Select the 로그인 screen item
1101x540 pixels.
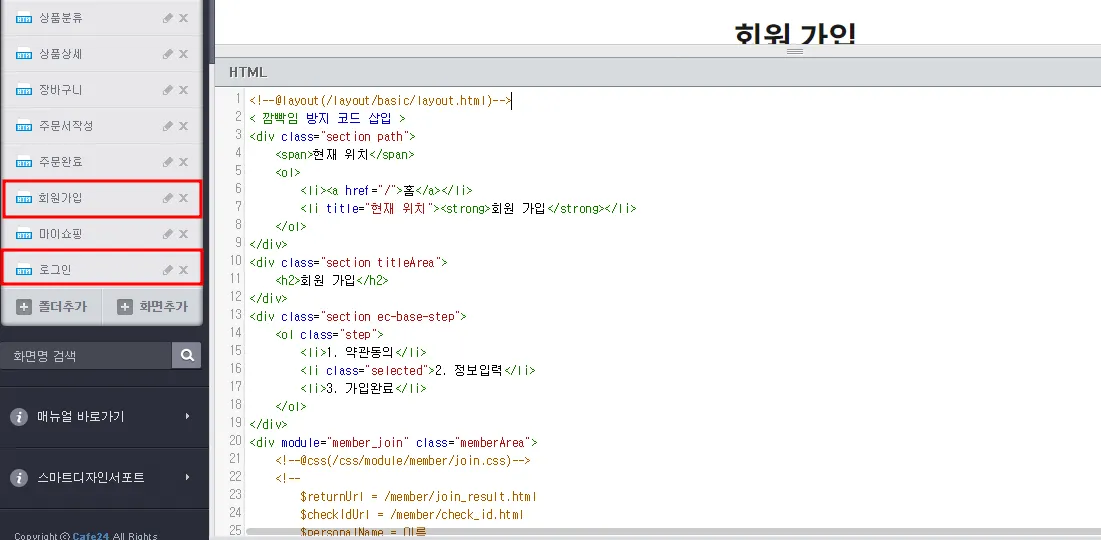[102, 270]
